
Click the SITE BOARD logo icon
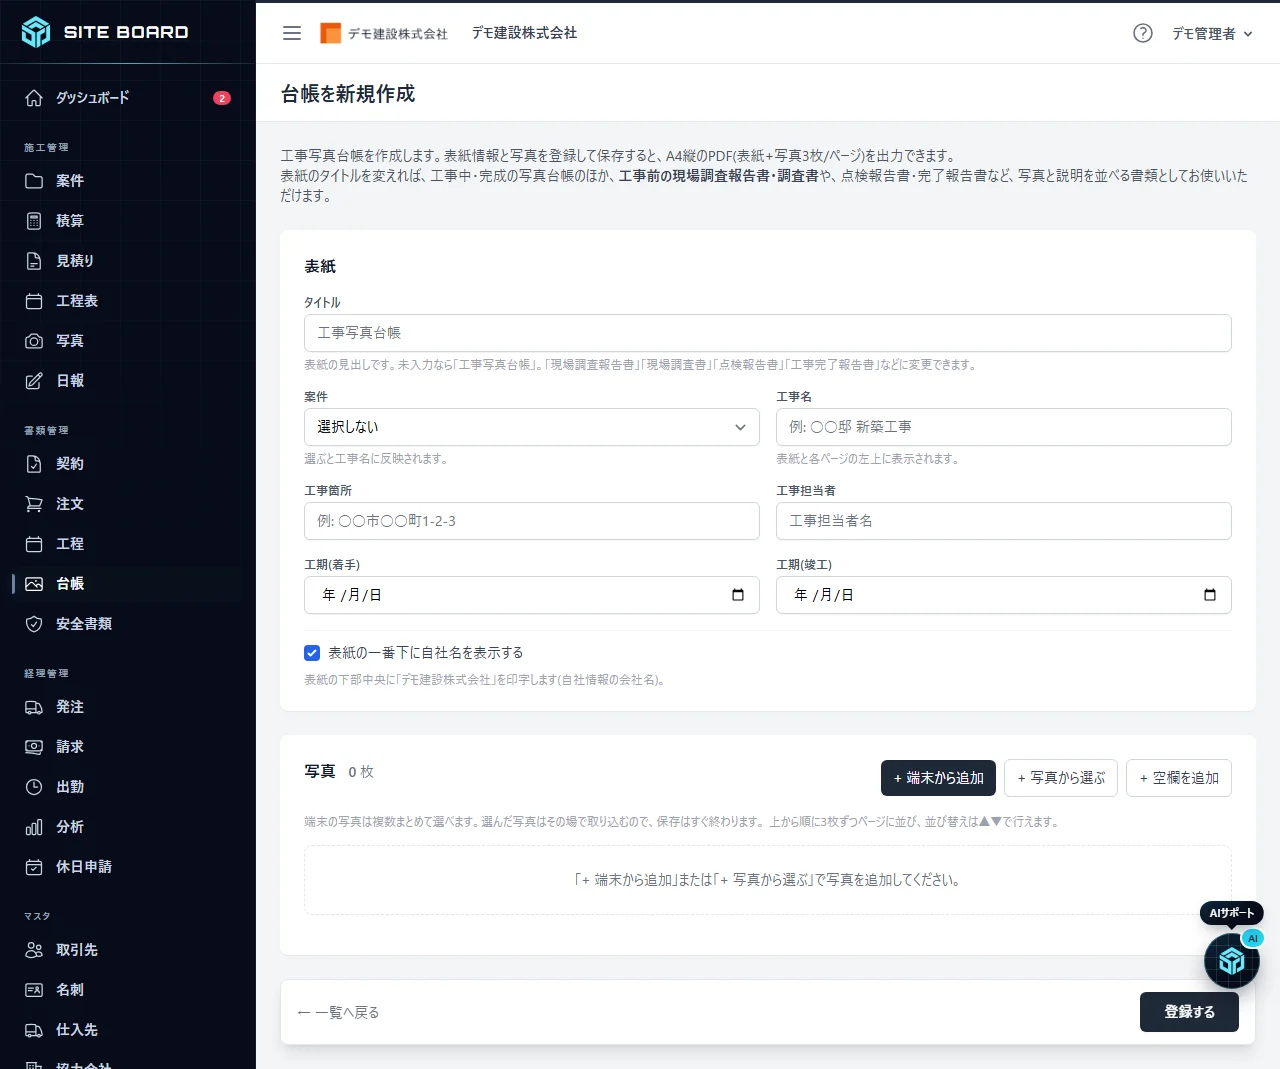coord(35,32)
